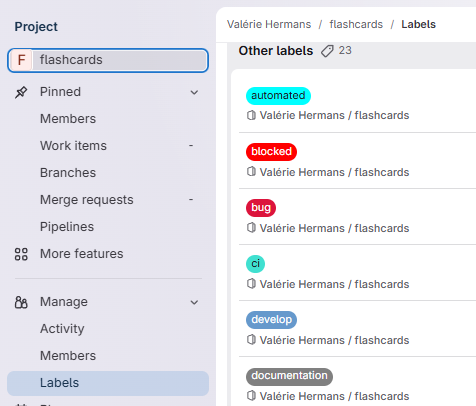The image size is (476, 406).
Task: Click the label tag count icon
Action: coord(327,51)
